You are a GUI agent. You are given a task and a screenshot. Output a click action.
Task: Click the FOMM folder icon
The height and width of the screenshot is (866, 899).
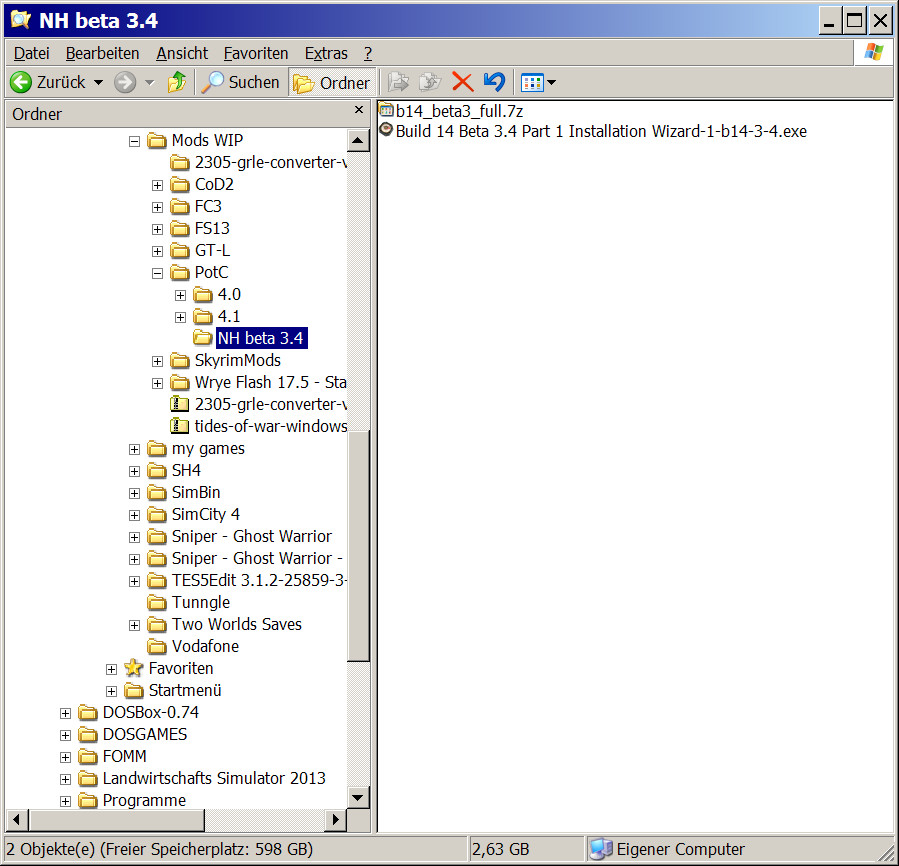(88, 756)
